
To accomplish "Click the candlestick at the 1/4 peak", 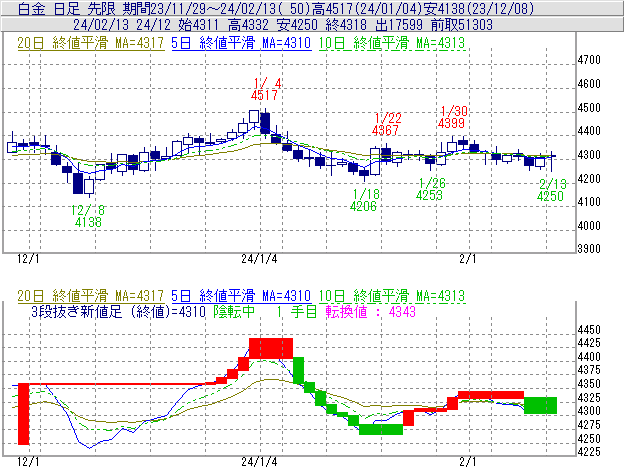I will coord(265,124).
